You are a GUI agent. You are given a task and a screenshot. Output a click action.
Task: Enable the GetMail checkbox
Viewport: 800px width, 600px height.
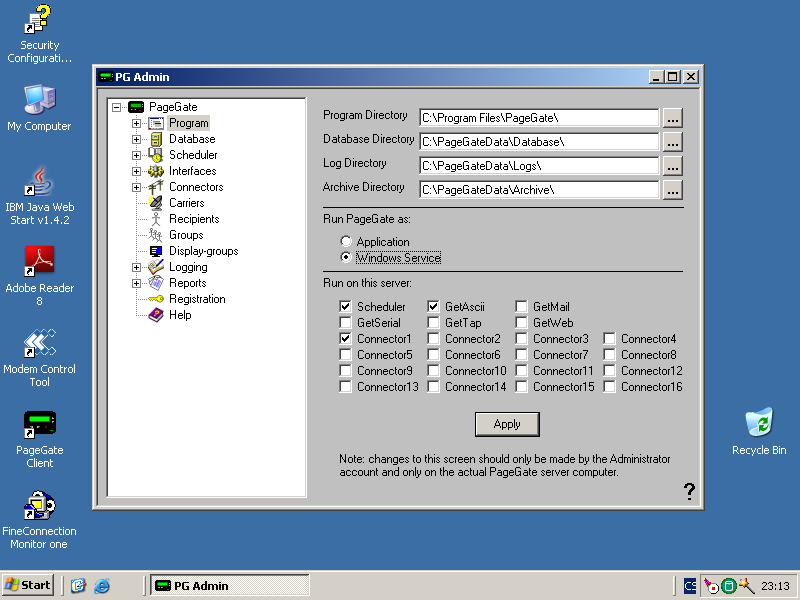[x=521, y=306]
